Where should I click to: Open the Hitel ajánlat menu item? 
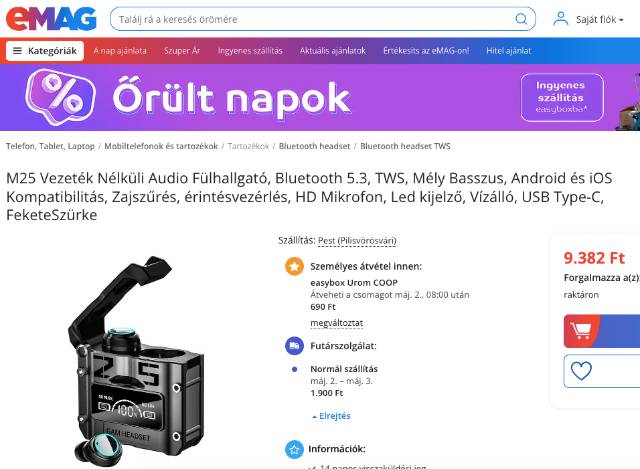pos(509,51)
